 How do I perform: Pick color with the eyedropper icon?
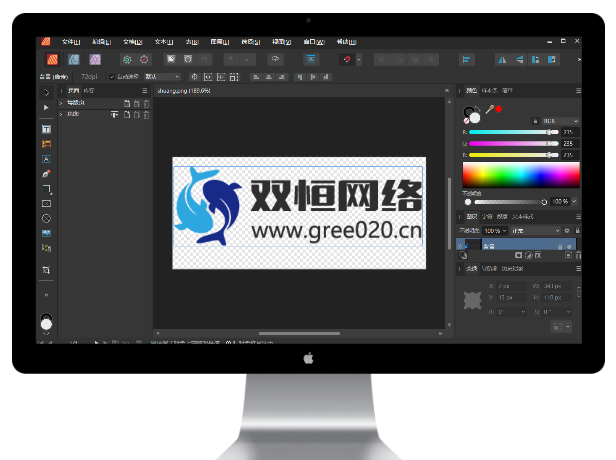489,109
